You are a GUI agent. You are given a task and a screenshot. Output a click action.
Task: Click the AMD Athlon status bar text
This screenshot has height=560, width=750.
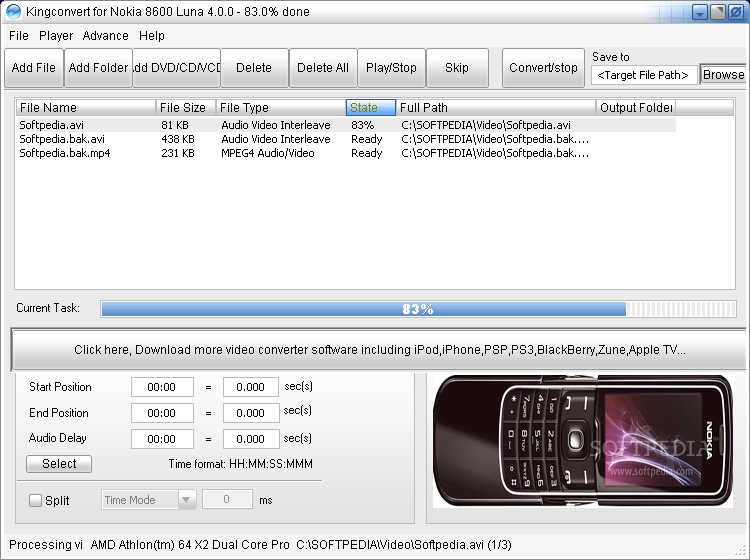(190, 545)
